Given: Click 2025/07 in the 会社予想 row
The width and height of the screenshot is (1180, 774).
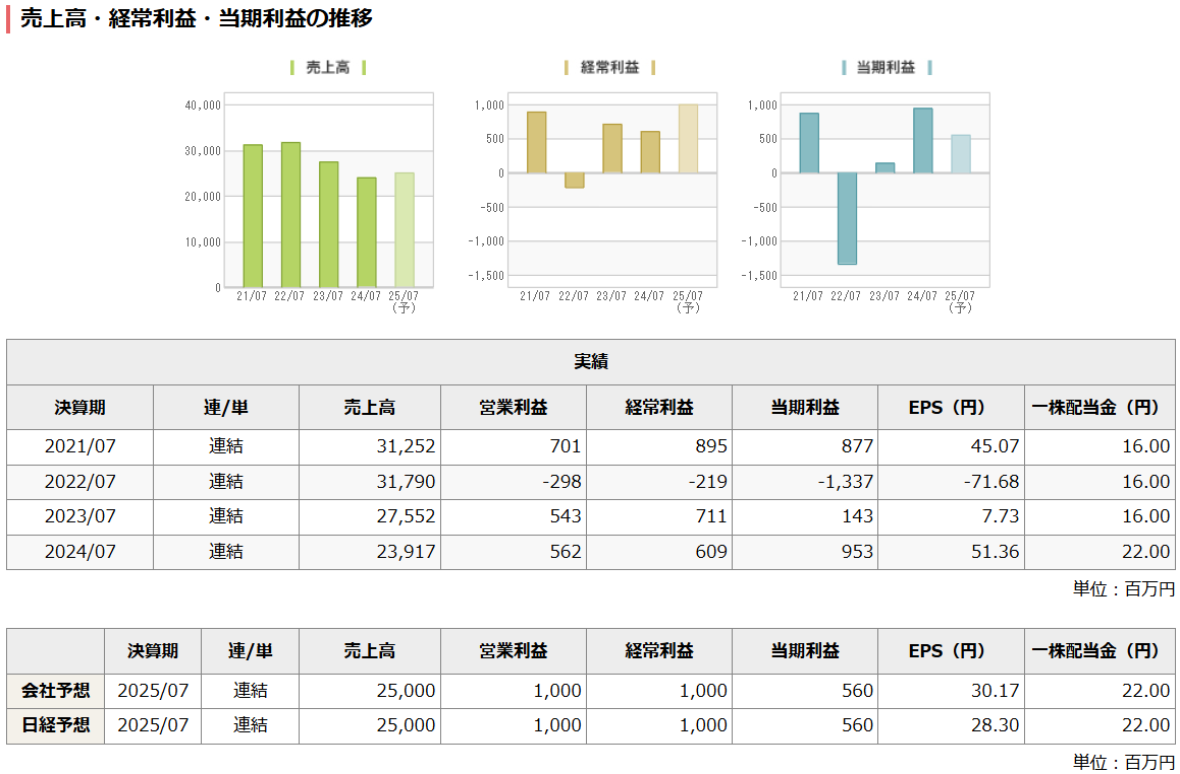Looking at the screenshot, I should tap(153, 691).
